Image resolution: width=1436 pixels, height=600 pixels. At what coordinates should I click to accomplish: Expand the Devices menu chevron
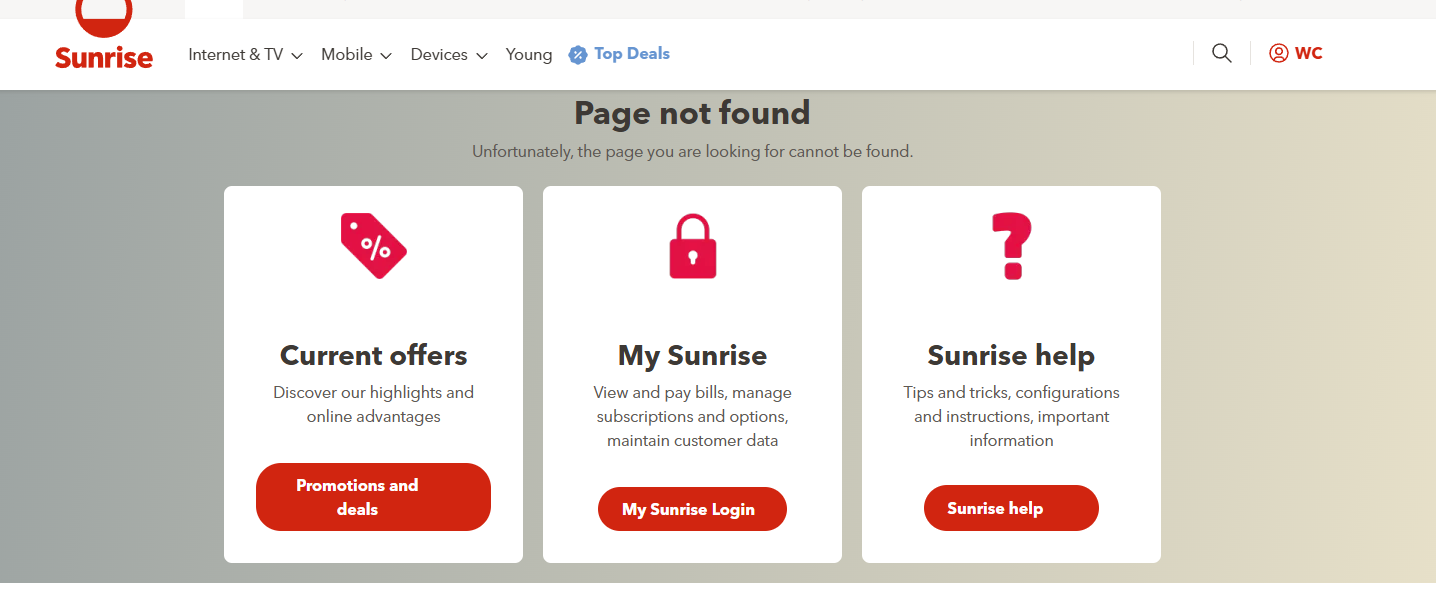click(x=481, y=56)
